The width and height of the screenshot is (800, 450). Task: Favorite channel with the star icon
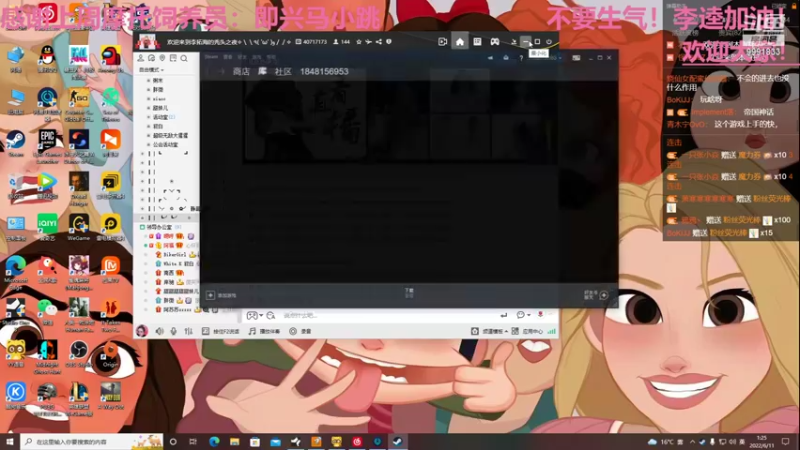tap(359, 42)
